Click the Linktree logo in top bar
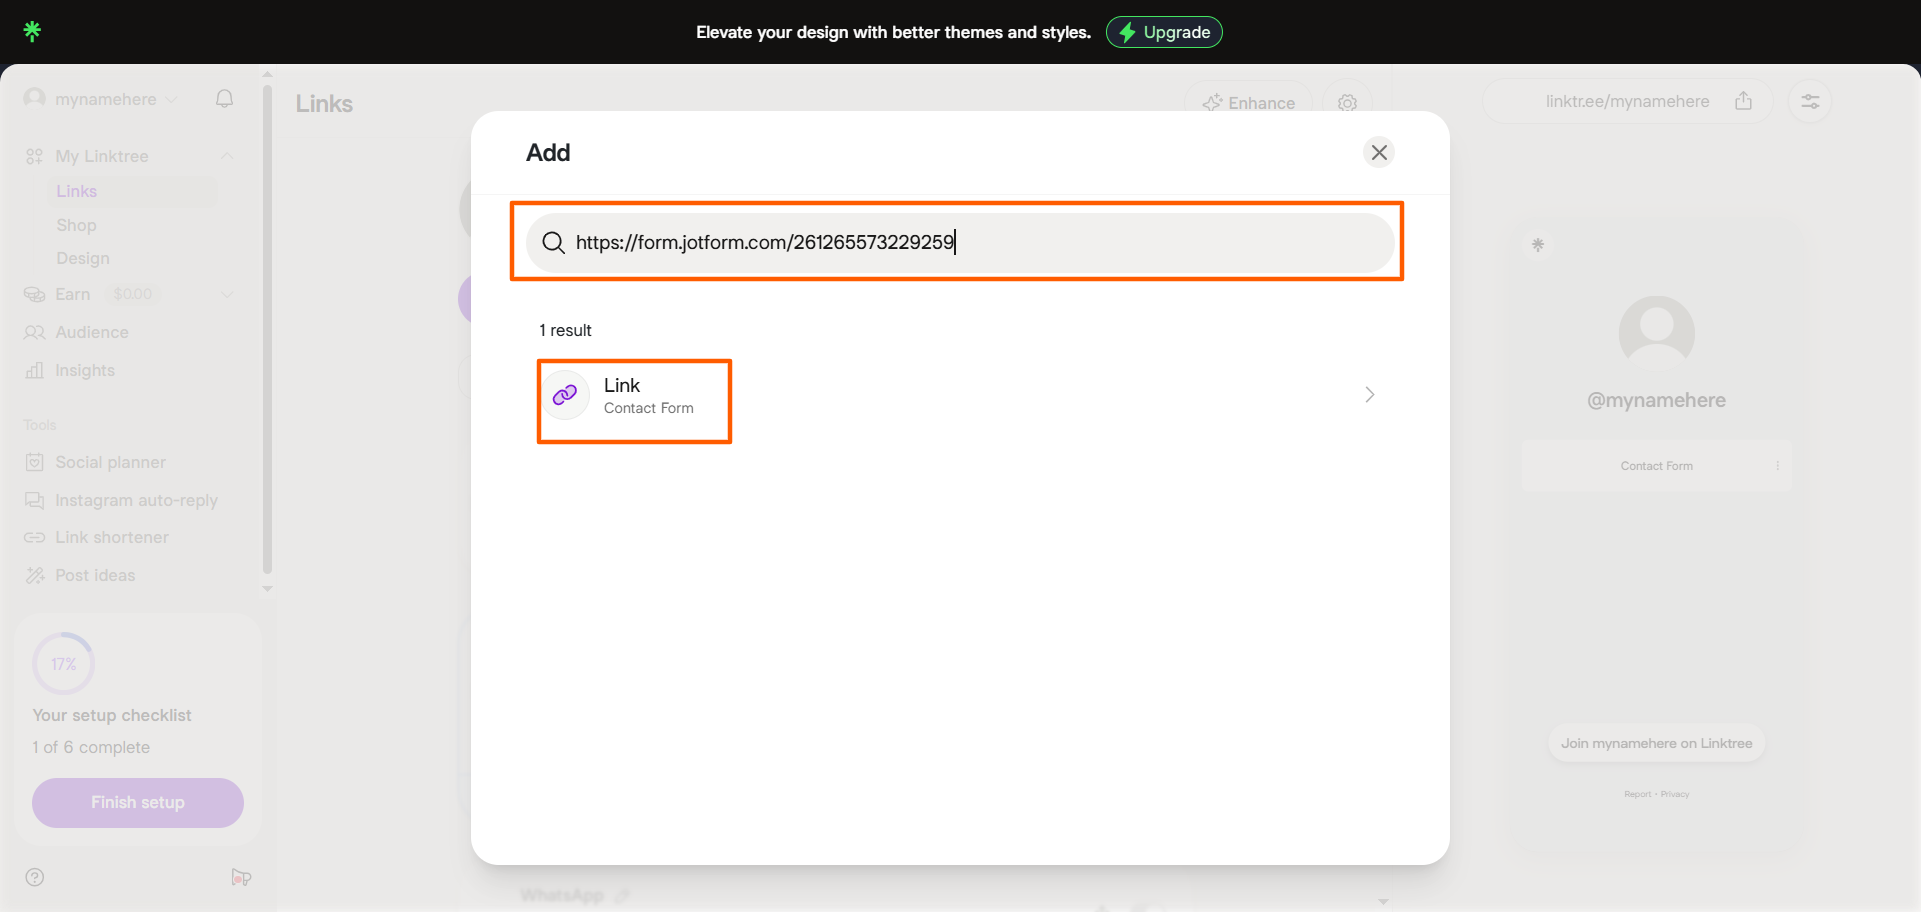This screenshot has height=912, width=1921. pos(32,31)
